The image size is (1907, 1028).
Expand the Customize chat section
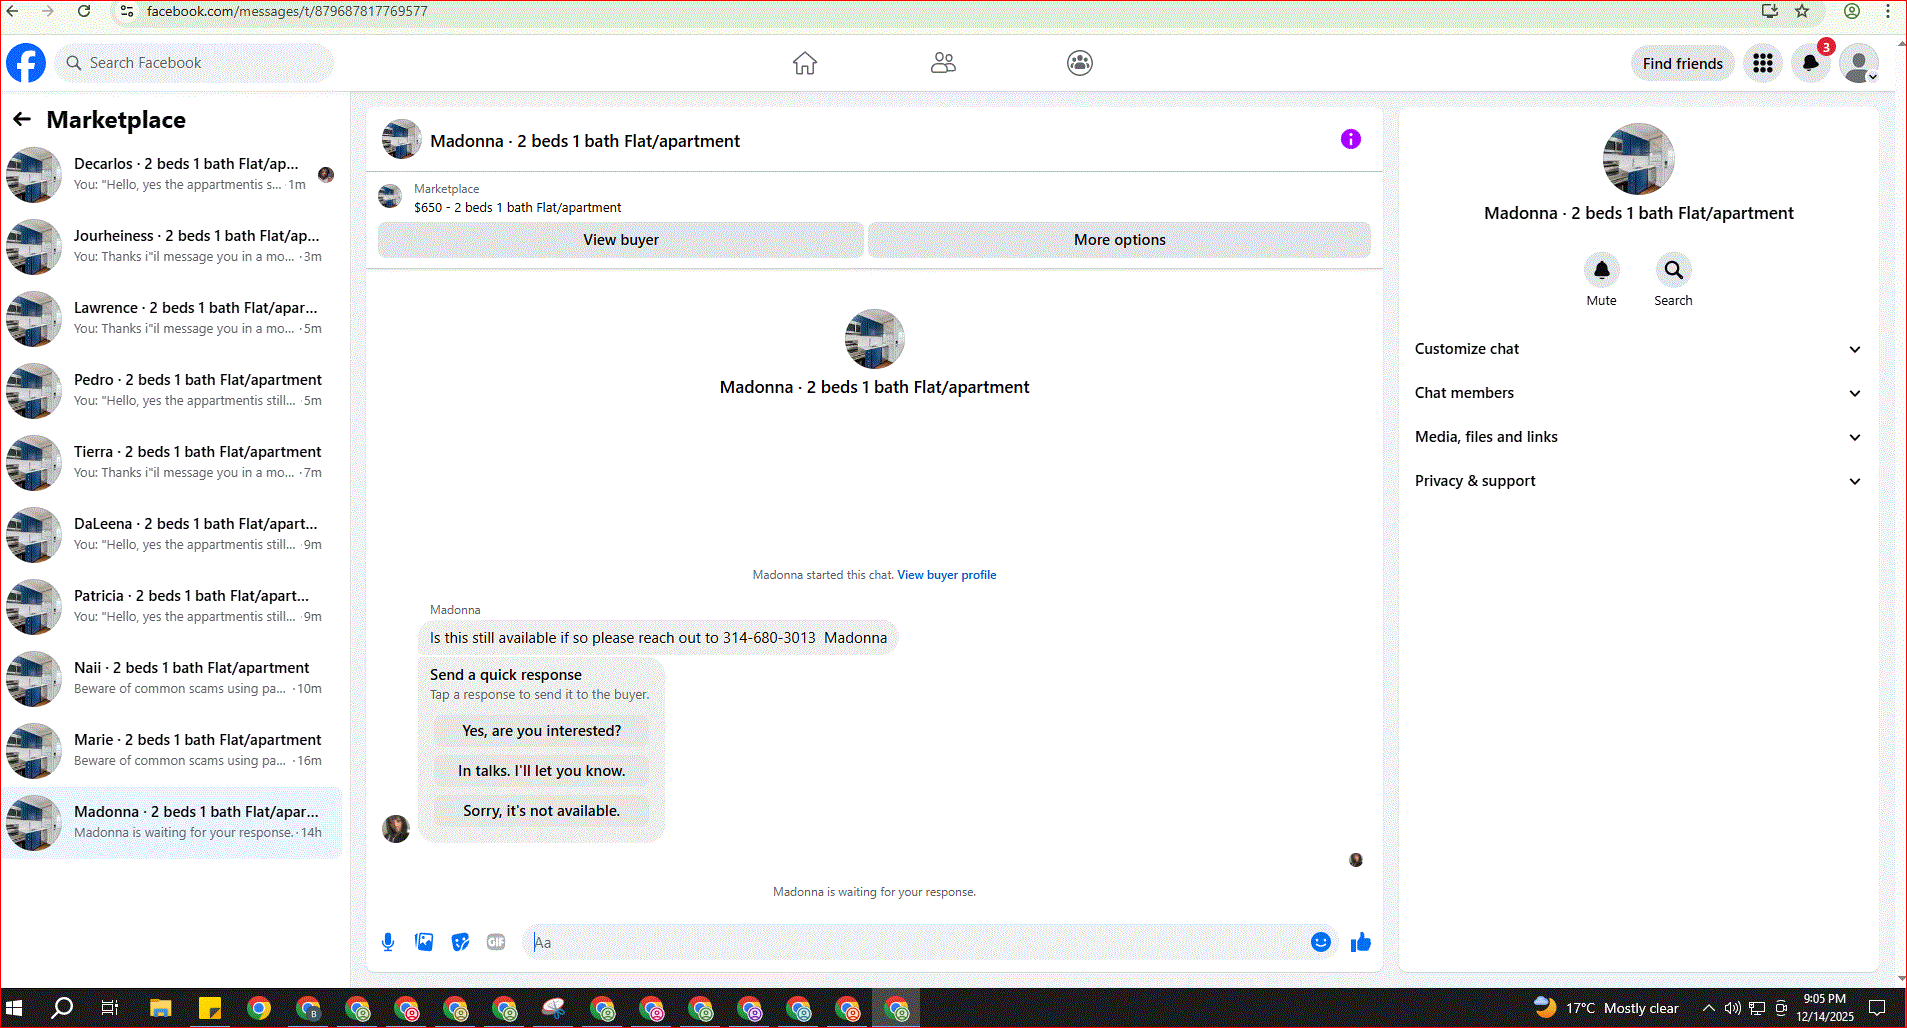[x=1638, y=349]
